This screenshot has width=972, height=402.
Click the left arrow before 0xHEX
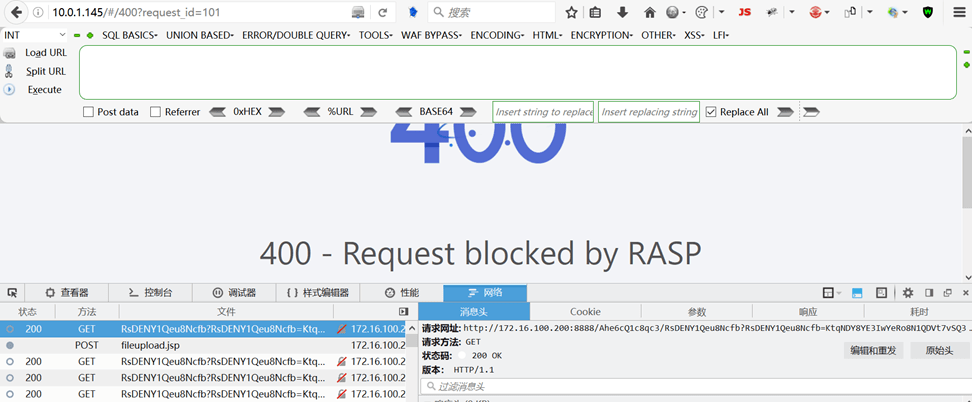pos(218,112)
